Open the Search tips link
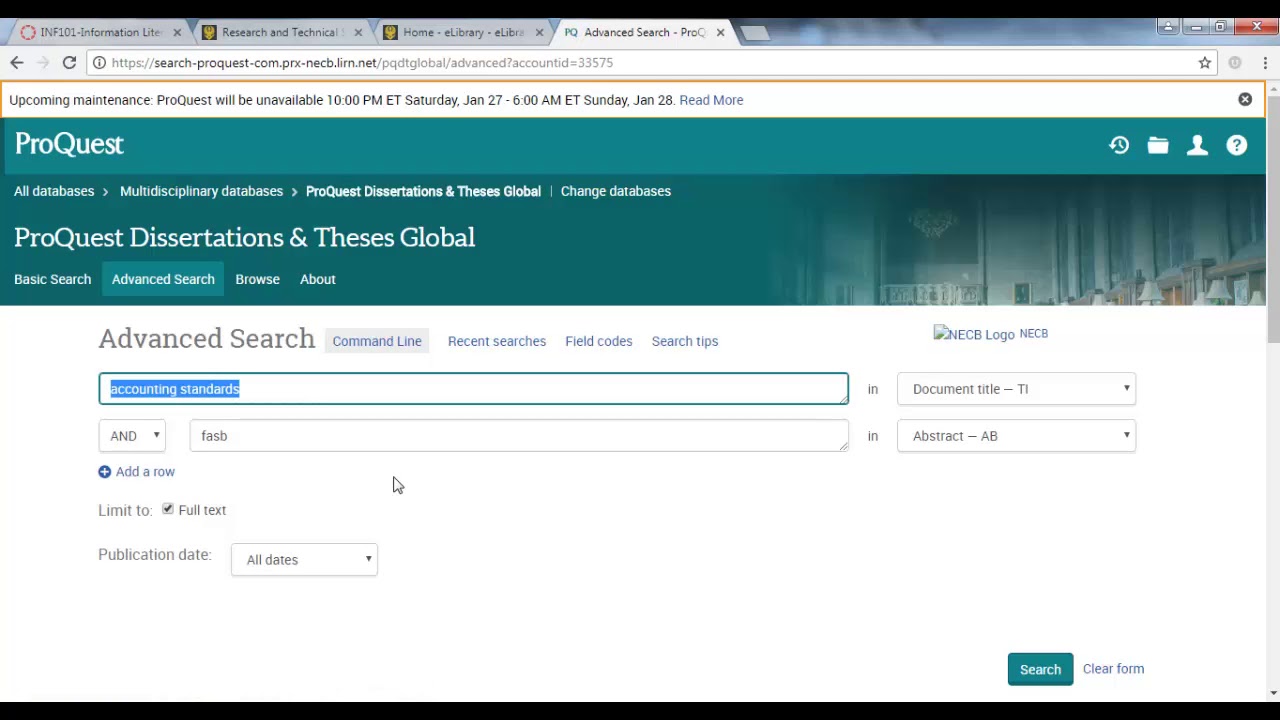Image resolution: width=1280 pixels, height=720 pixels. click(685, 341)
